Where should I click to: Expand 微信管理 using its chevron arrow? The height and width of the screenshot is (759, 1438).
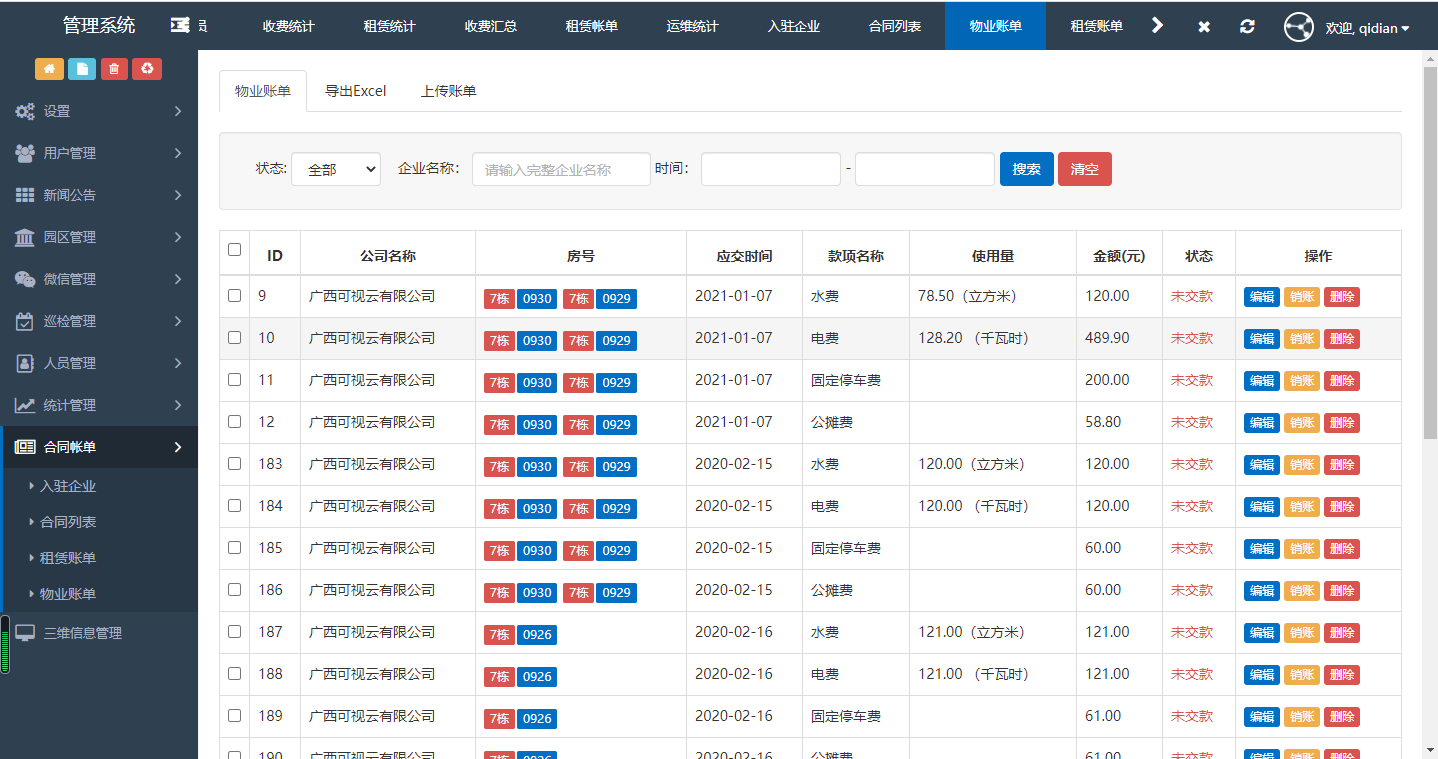pos(178,279)
